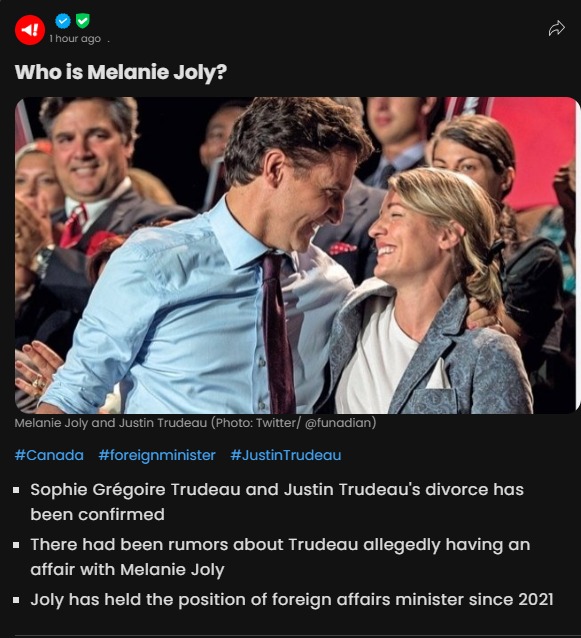Click the square marker beside the divorce bullet
This screenshot has width=581, height=638.
coord(16,490)
